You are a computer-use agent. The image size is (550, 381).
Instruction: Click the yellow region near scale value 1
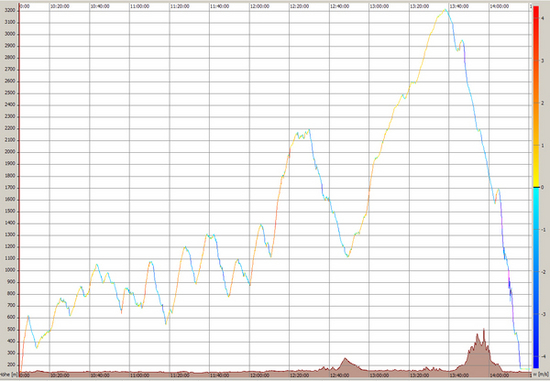point(536,145)
